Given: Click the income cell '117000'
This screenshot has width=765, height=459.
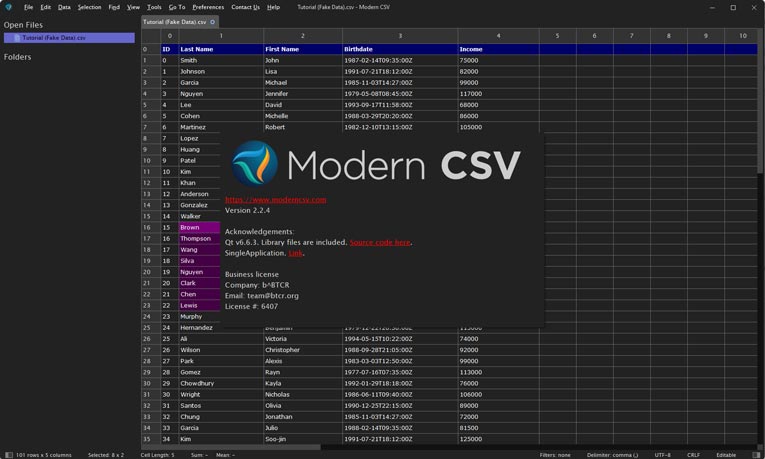Looking at the screenshot, I should (x=498, y=94).
